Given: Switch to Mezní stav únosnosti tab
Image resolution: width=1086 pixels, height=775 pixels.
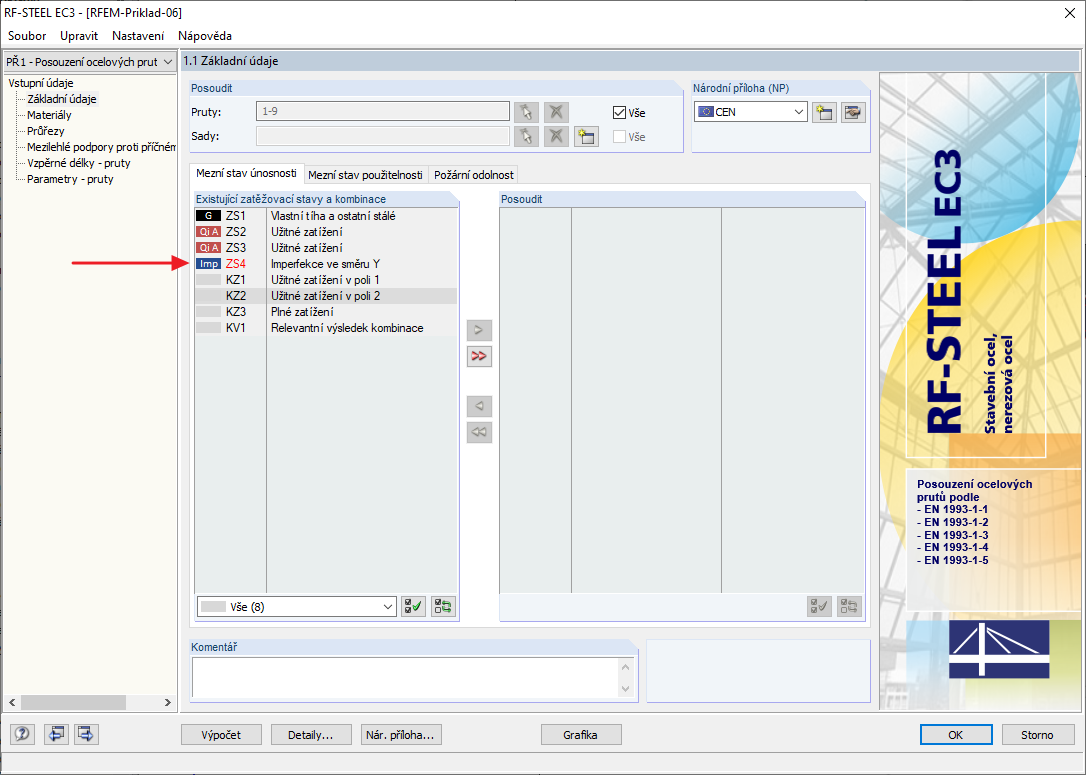Looking at the screenshot, I should coord(247,173).
